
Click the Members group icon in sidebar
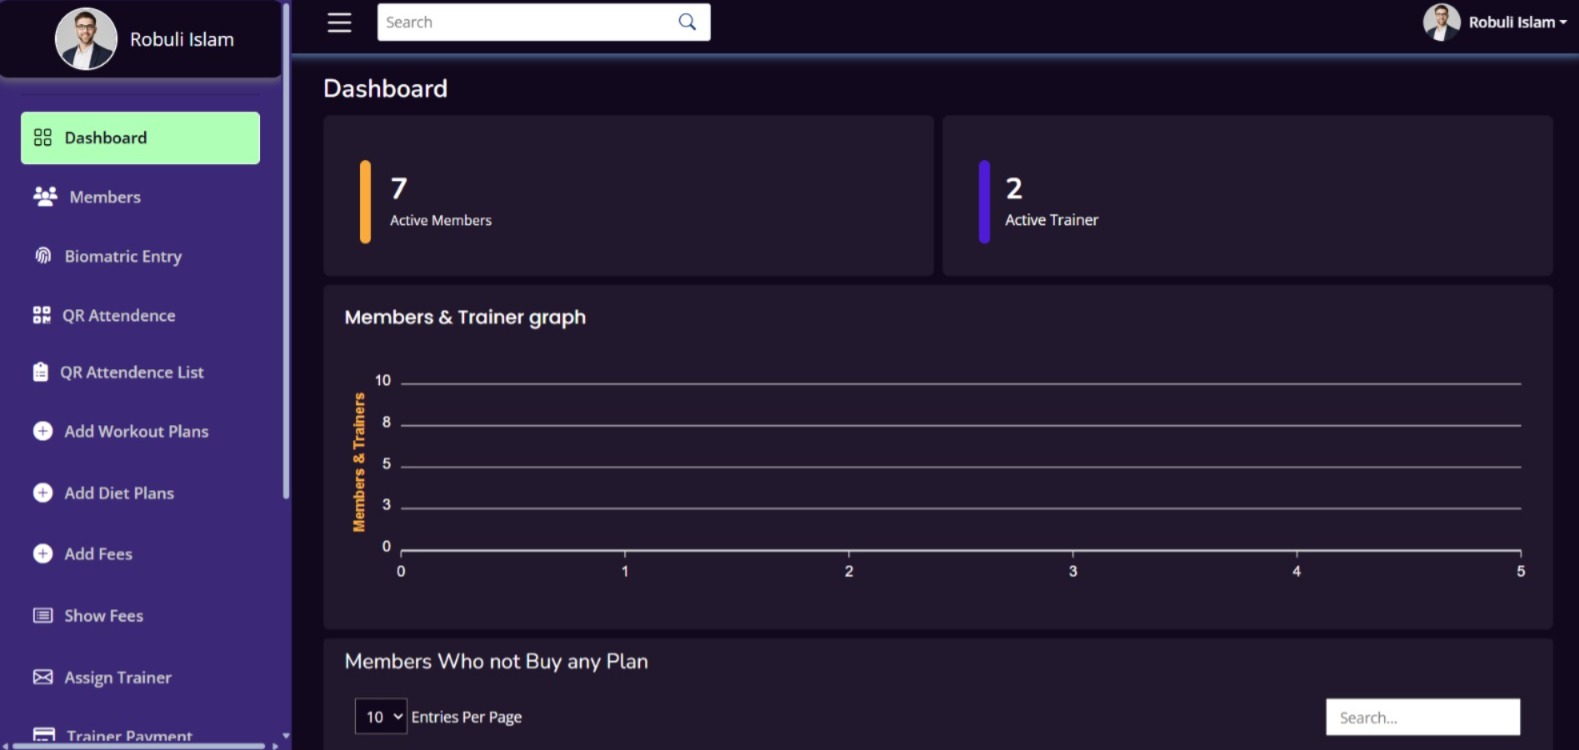(45, 197)
